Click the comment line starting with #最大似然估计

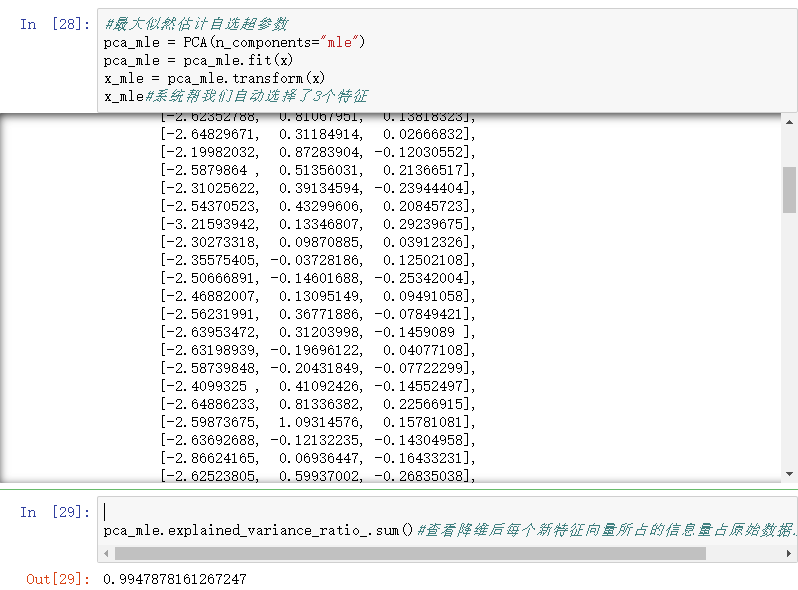point(196,24)
